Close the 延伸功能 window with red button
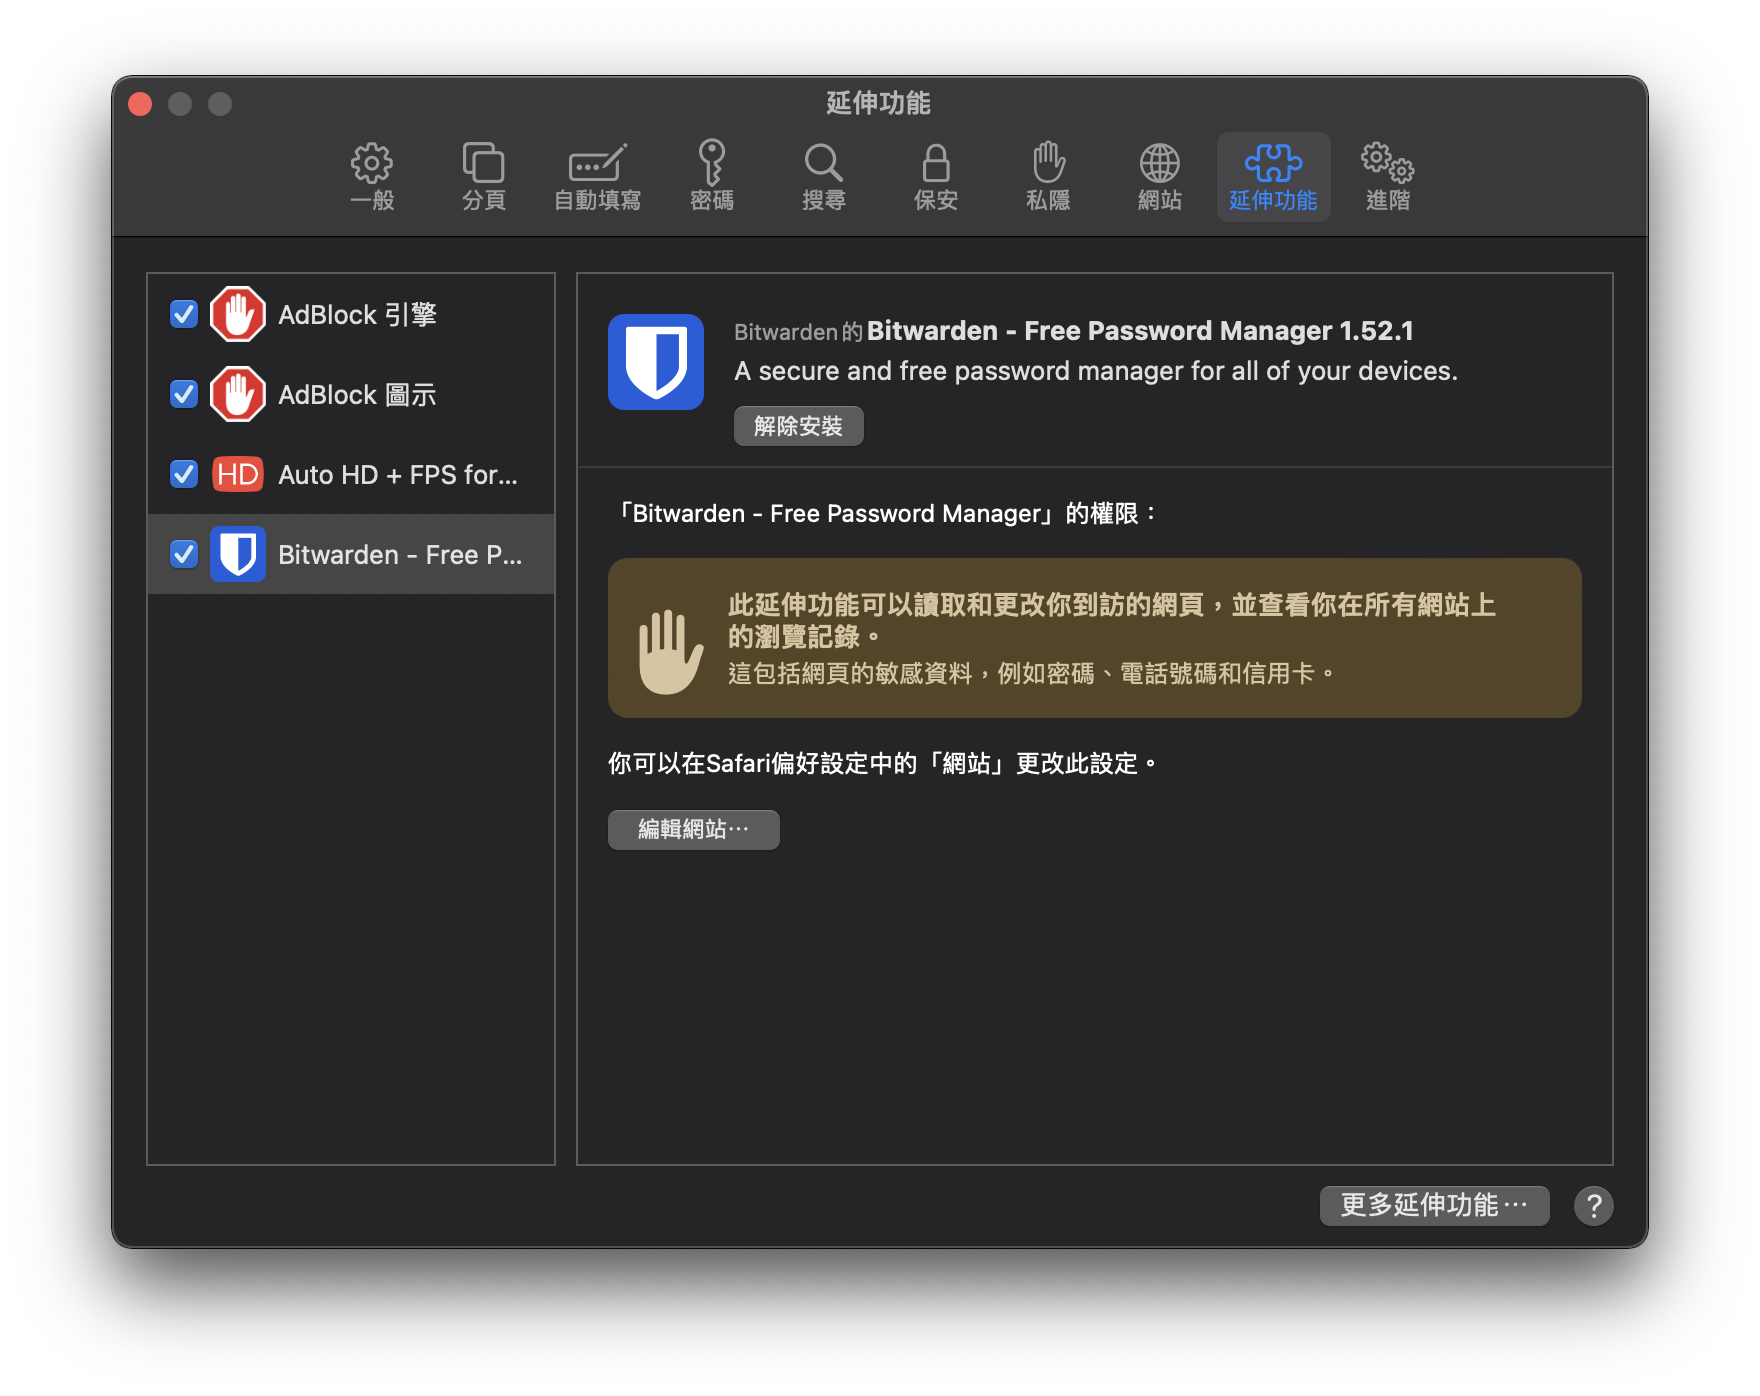Viewport: 1760px width, 1396px height. [140, 104]
